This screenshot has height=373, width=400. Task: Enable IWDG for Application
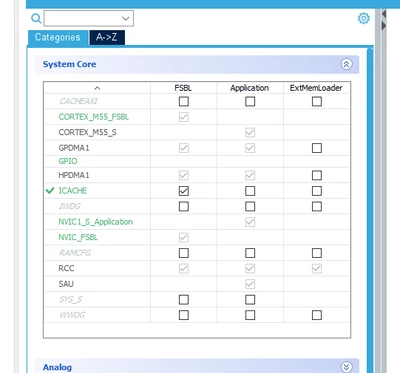coord(250,206)
